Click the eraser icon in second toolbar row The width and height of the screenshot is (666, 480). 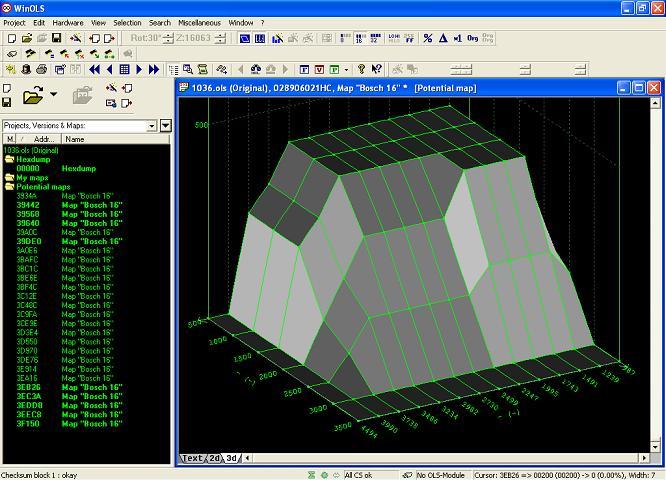[x=12, y=54]
